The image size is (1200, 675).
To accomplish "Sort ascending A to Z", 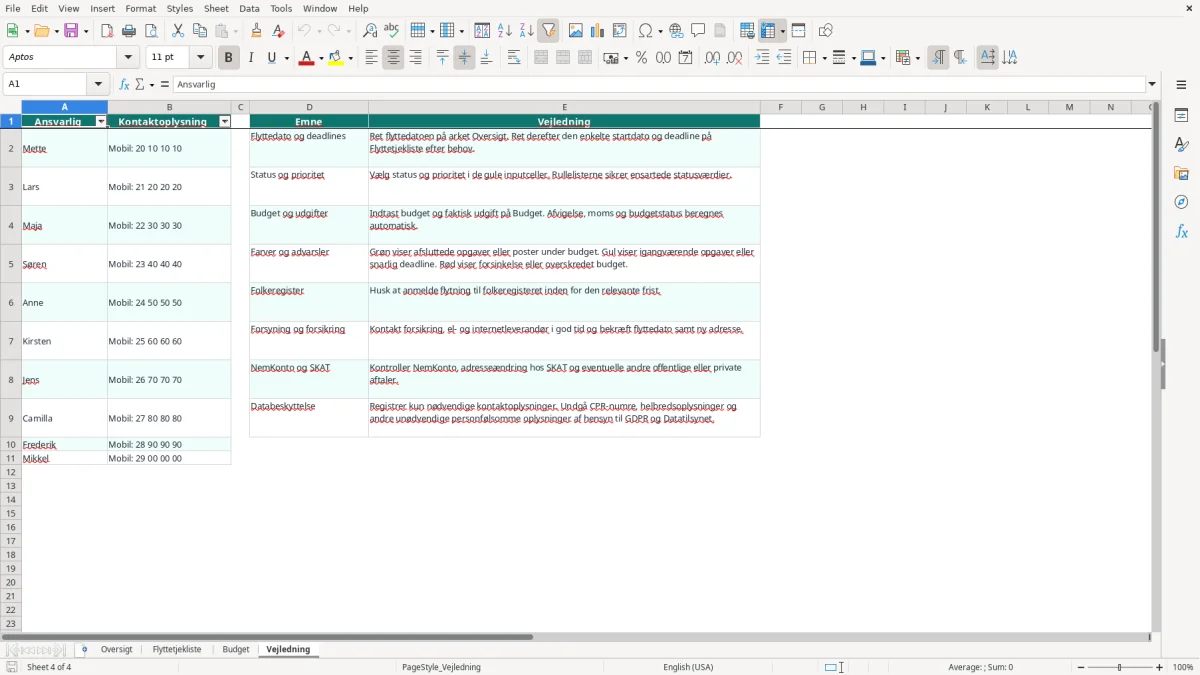I will click(505, 31).
